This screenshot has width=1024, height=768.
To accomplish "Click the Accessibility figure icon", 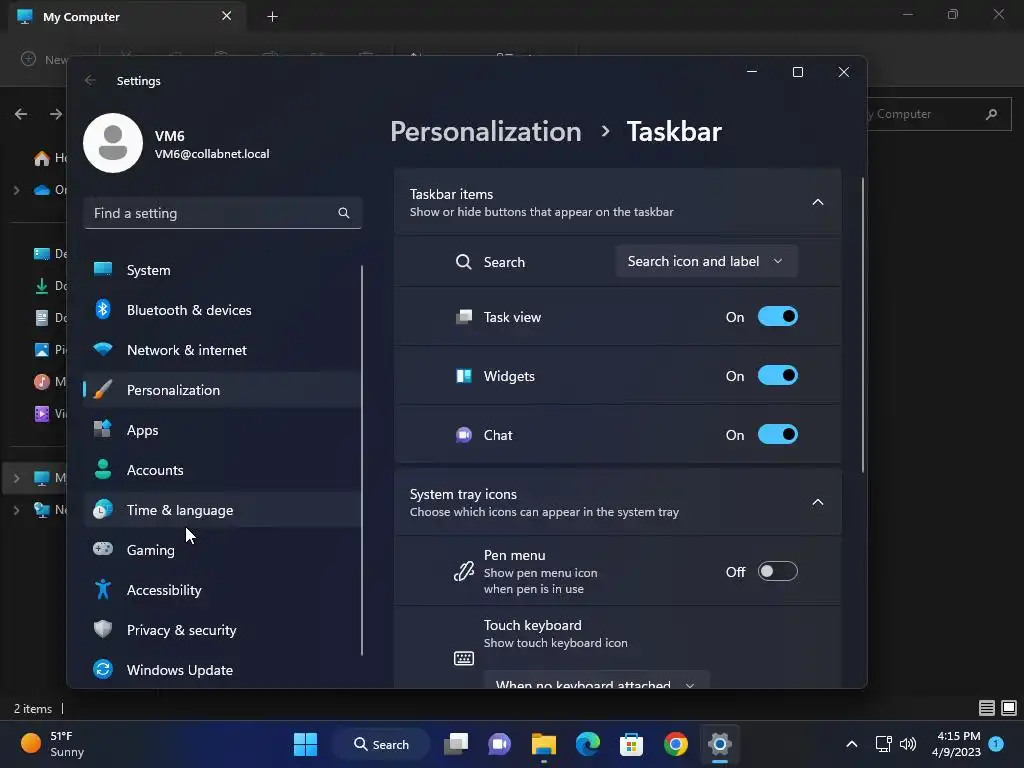I will pos(103,589).
